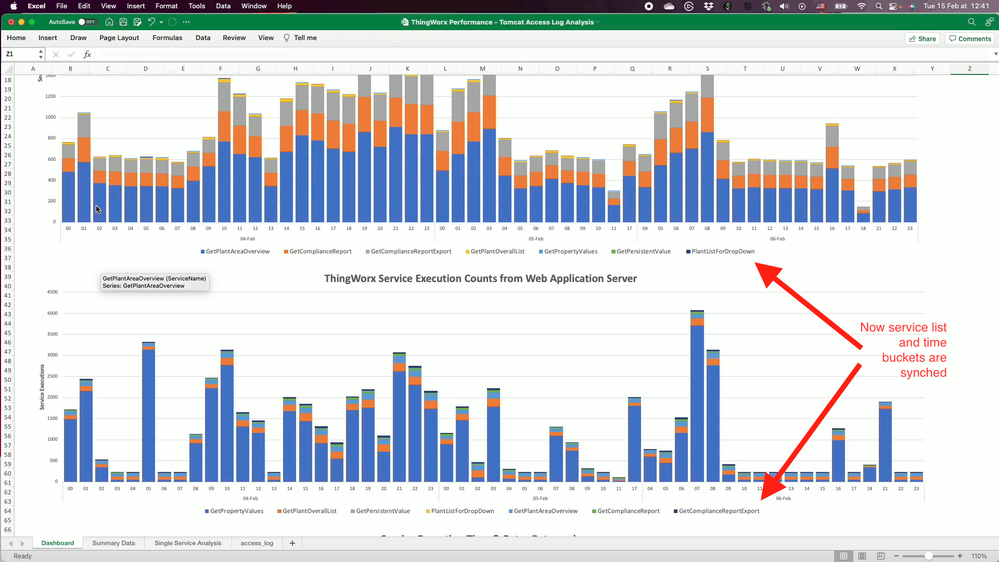Open the Formulas ribbon tab
Viewport: 999px width, 562px height.
[167, 38]
